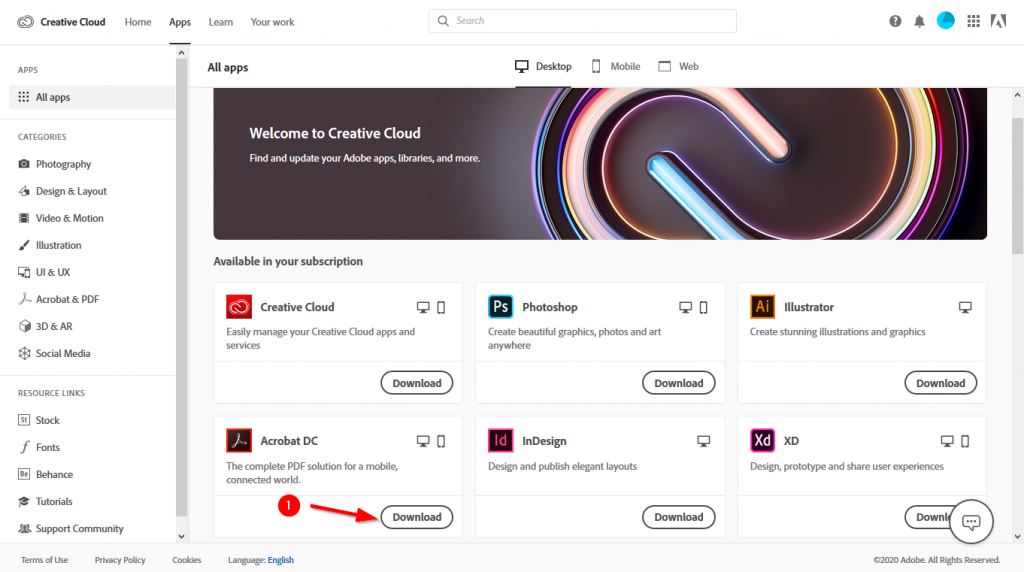
Task: Click the Acrobat DC app icon
Action: (x=239, y=441)
